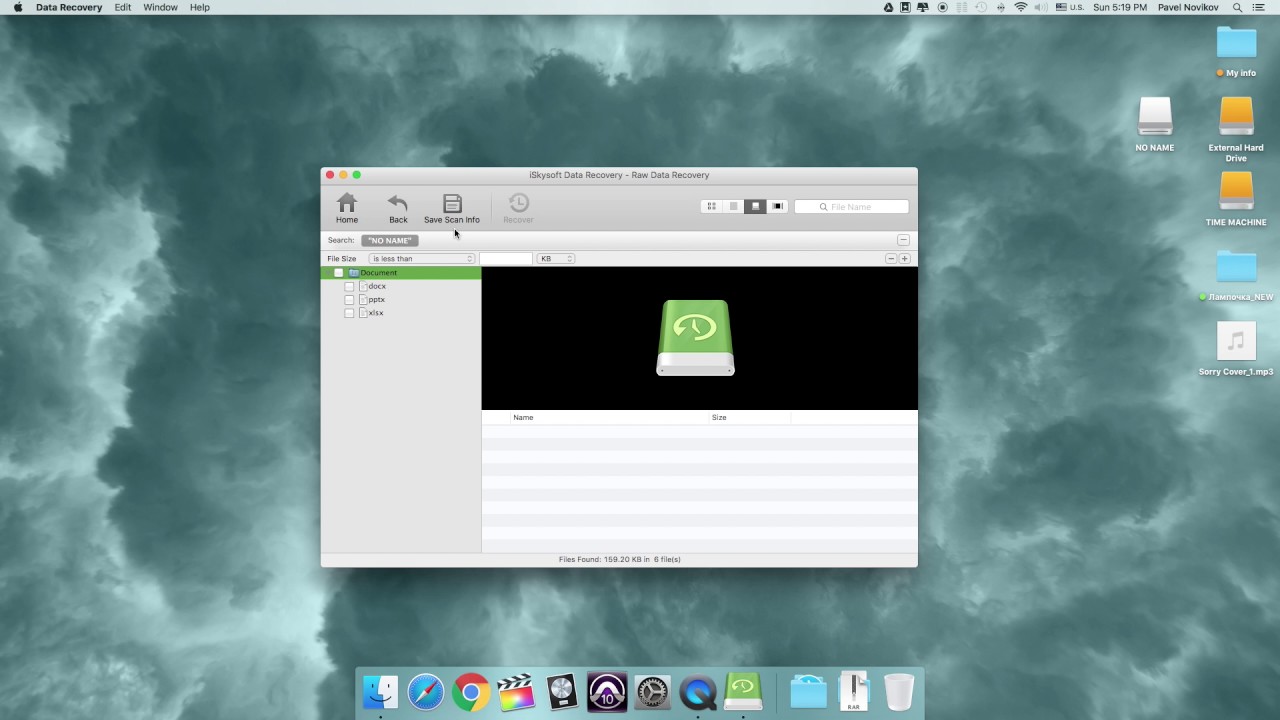
Task: Click the green drive preview image
Action: [695, 338]
